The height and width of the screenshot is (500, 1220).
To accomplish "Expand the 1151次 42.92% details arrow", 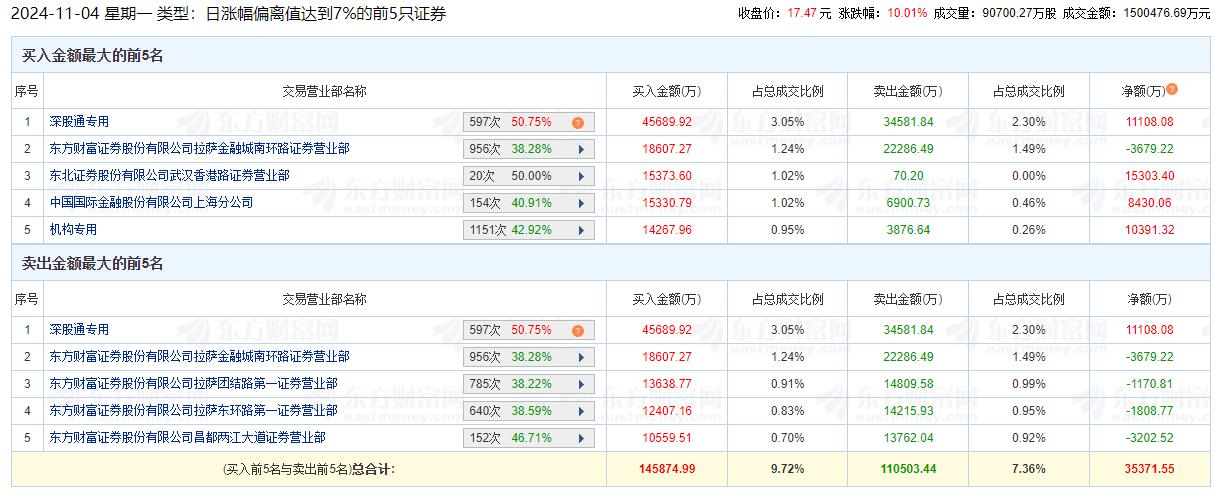I will pyautogui.click(x=581, y=230).
